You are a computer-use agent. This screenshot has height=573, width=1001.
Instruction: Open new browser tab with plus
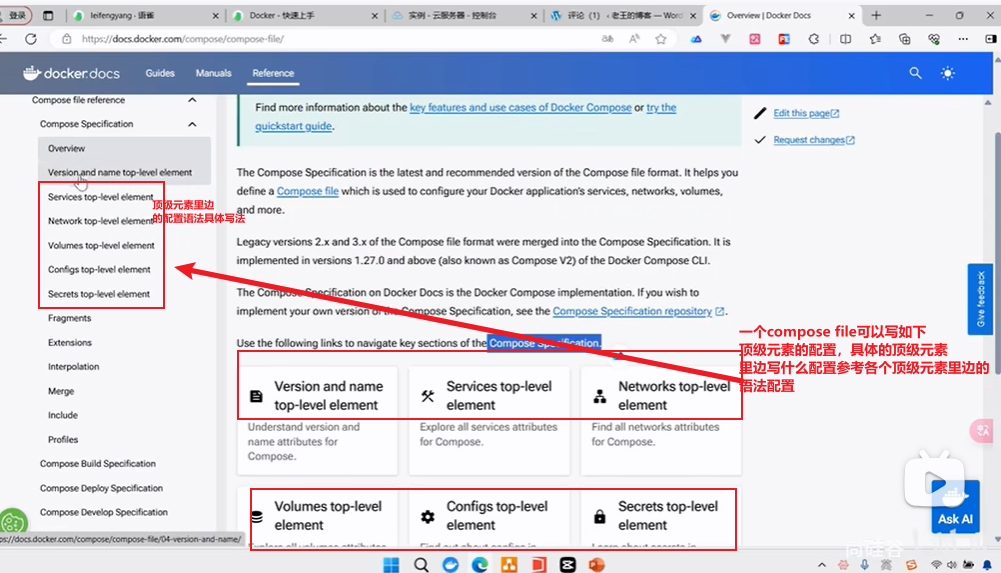(x=876, y=15)
